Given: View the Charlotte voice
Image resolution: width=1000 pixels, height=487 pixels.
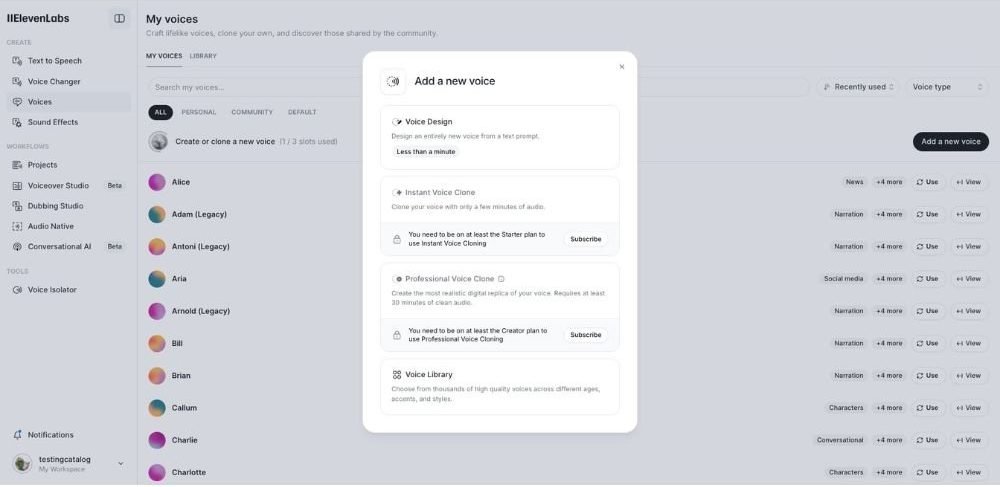Looking at the screenshot, I should tap(969, 473).
